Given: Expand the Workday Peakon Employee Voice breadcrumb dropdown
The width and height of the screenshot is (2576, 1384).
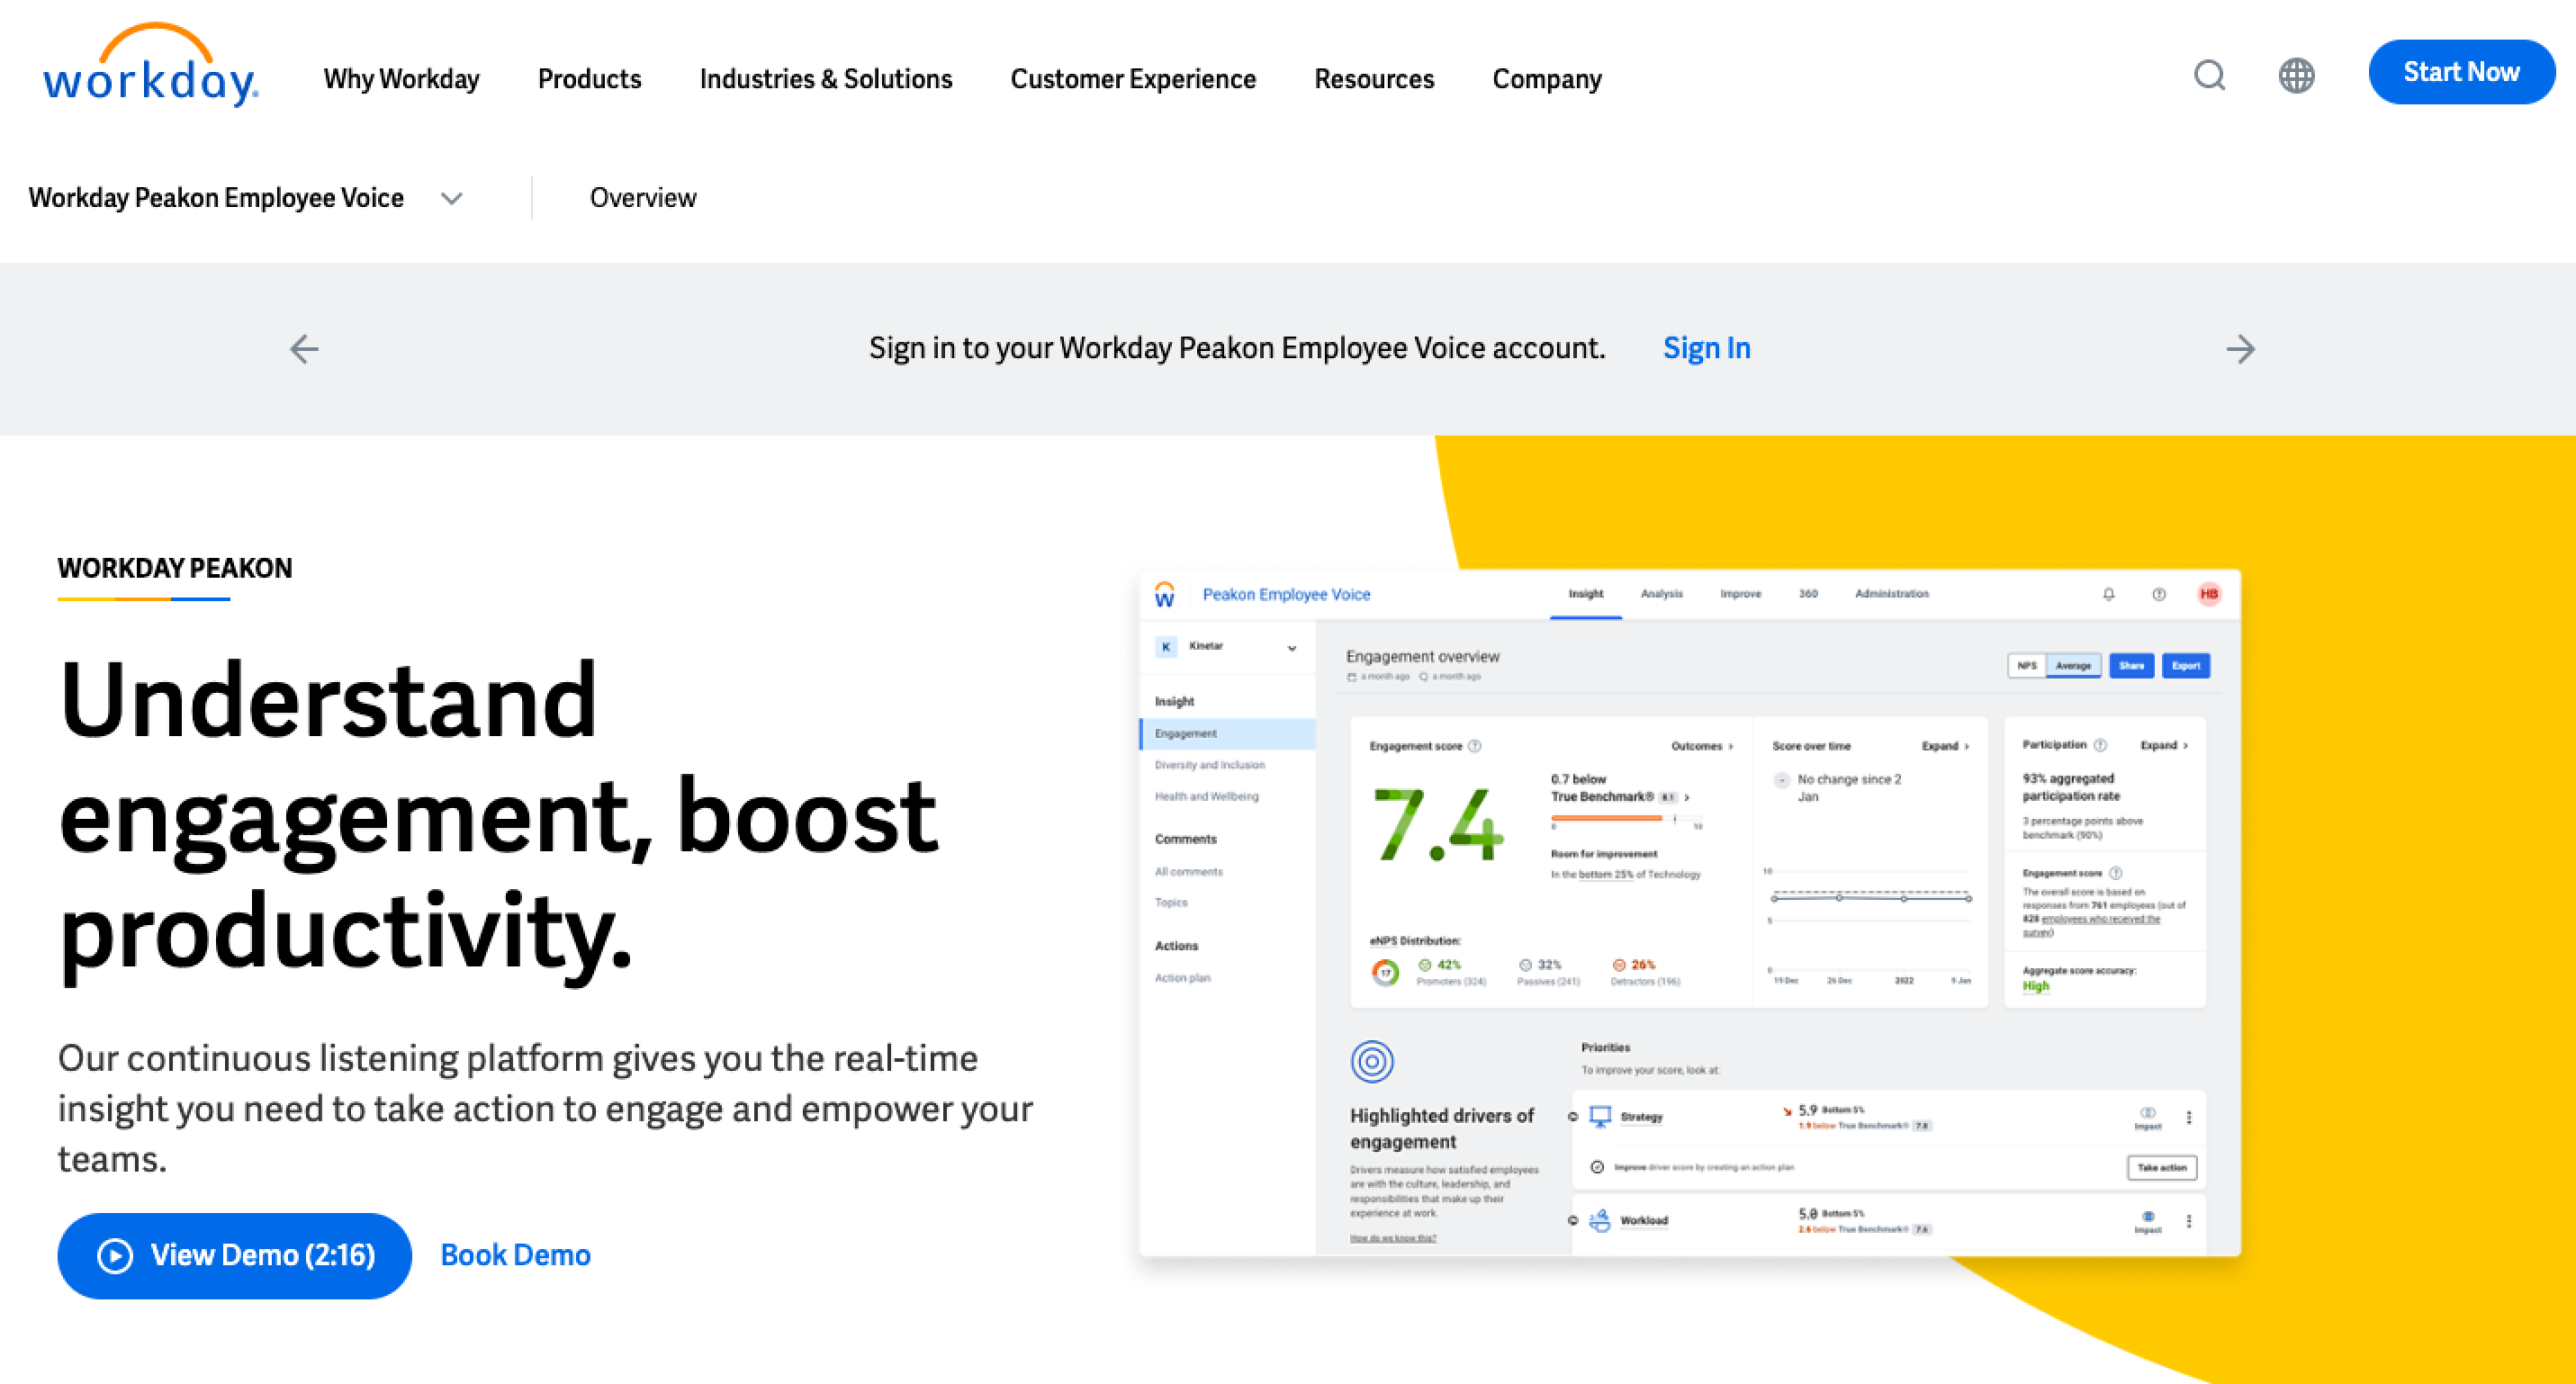Looking at the screenshot, I should pos(452,198).
